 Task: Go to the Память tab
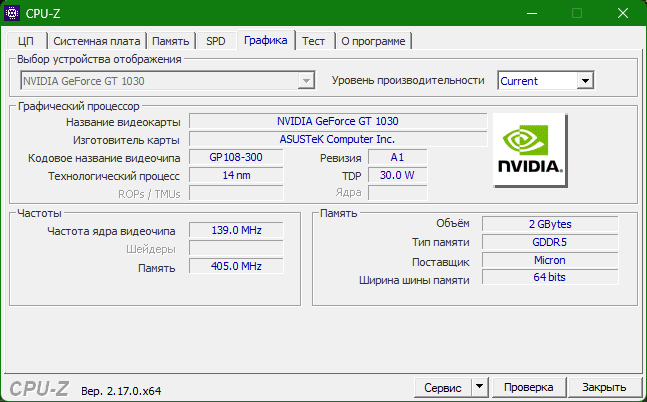(x=172, y=41)
